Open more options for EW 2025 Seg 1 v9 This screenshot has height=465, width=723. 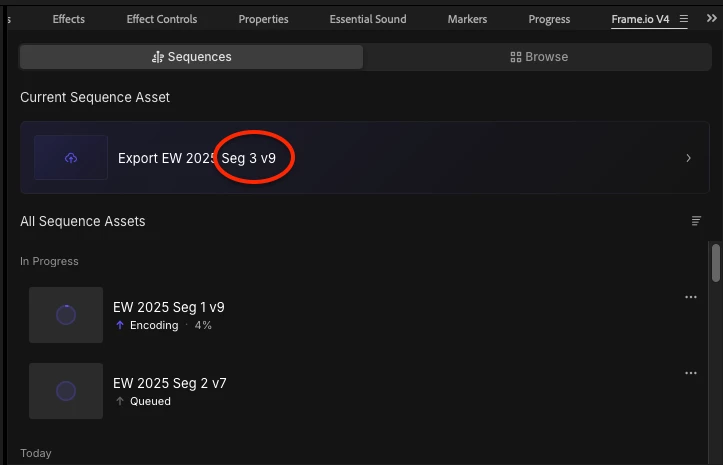691,297
